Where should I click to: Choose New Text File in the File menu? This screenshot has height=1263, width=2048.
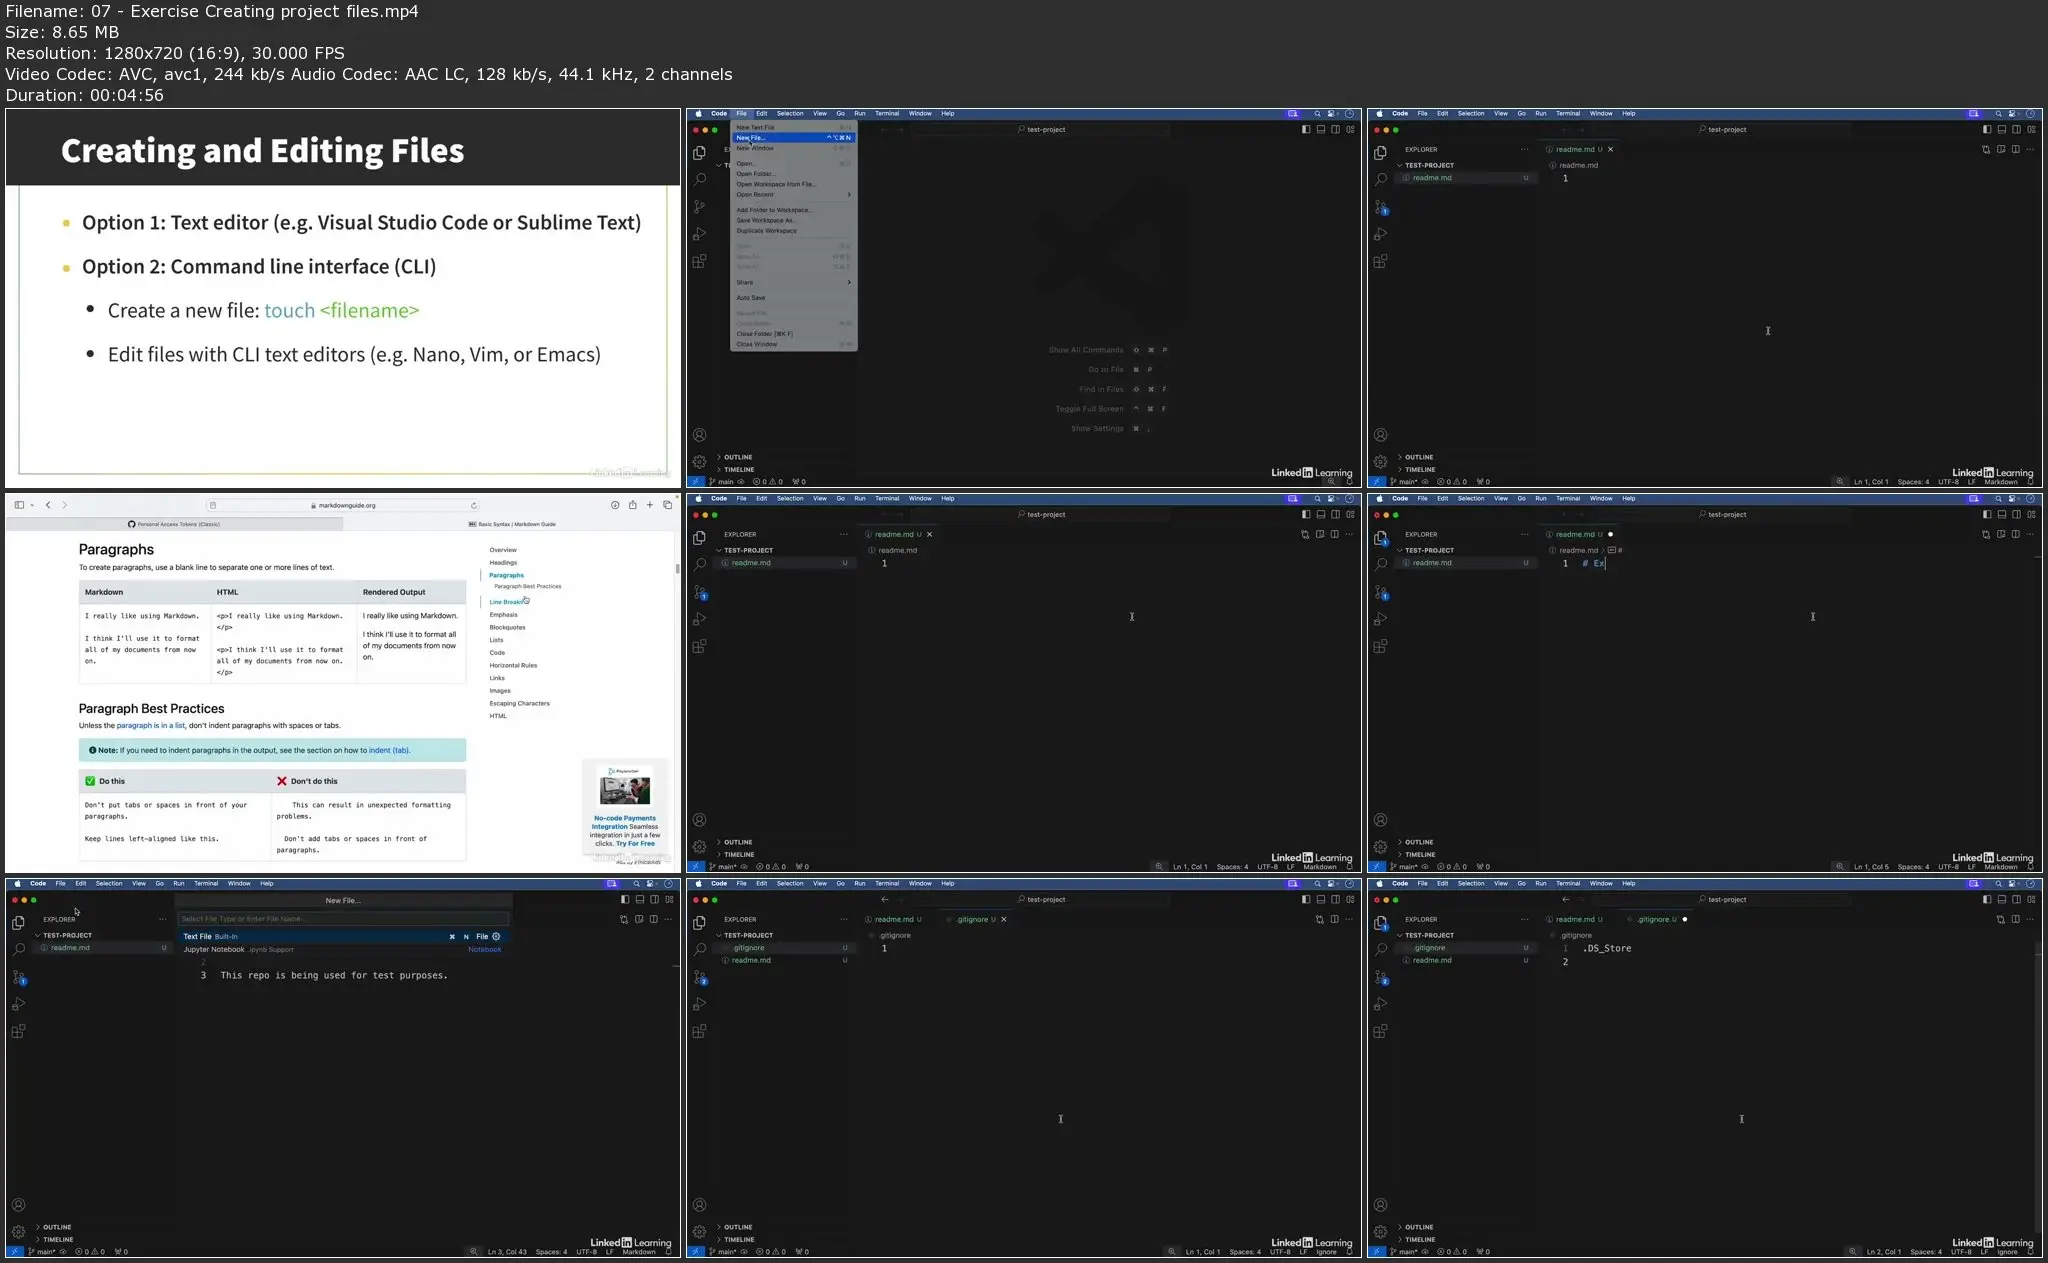pos(794,127)
